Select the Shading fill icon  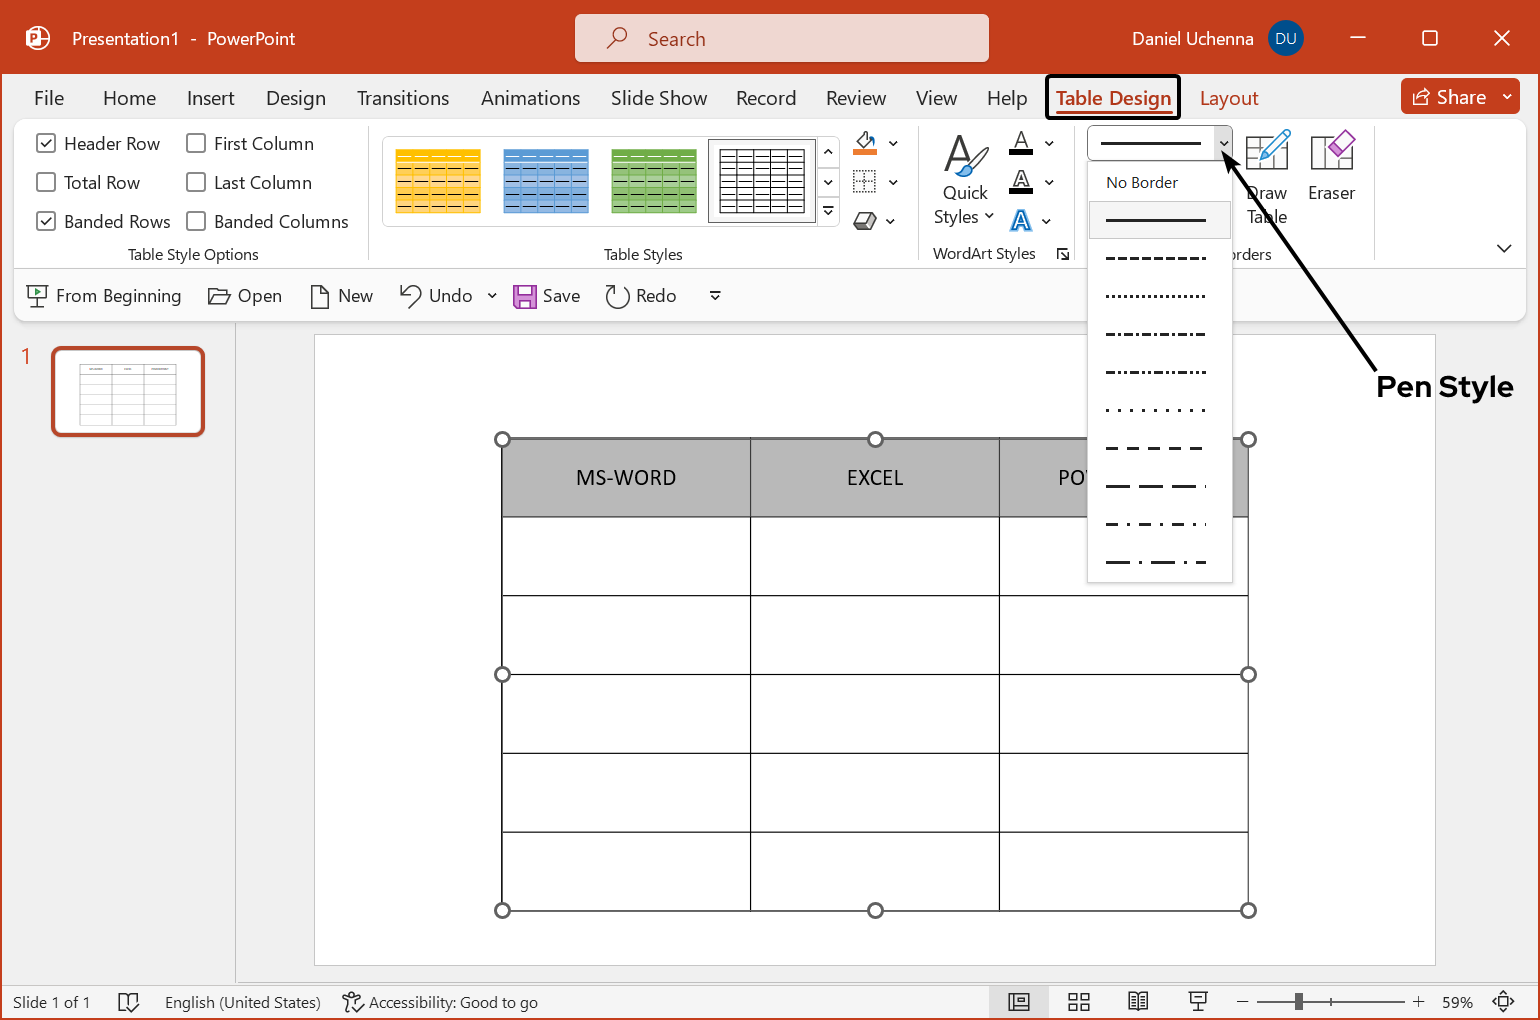click(866, 142)
